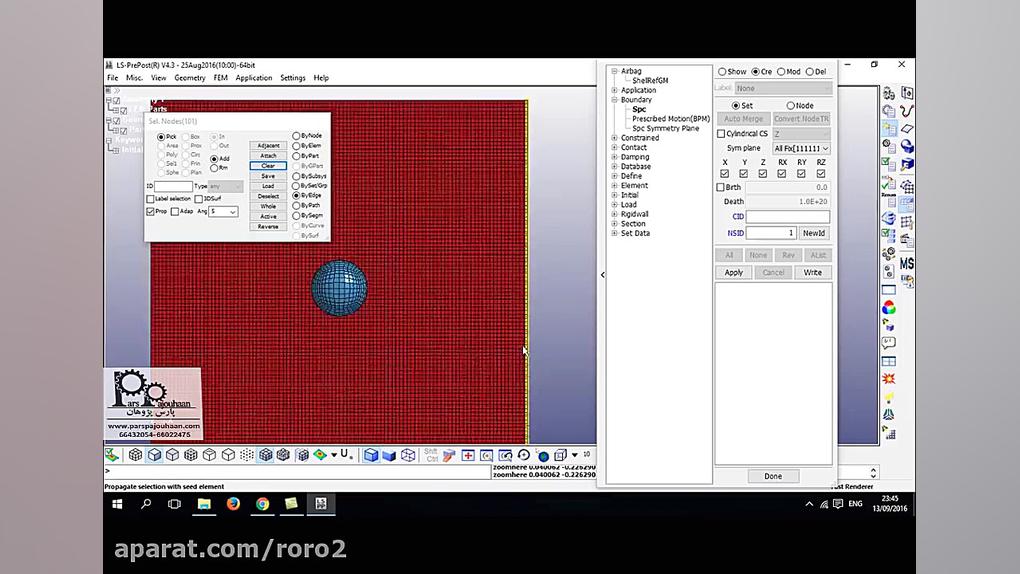The width and height of the screenshot is (1020, 574).
Task: Select Prescribed Motion(BPM) tree item
Action: (671, 119)
